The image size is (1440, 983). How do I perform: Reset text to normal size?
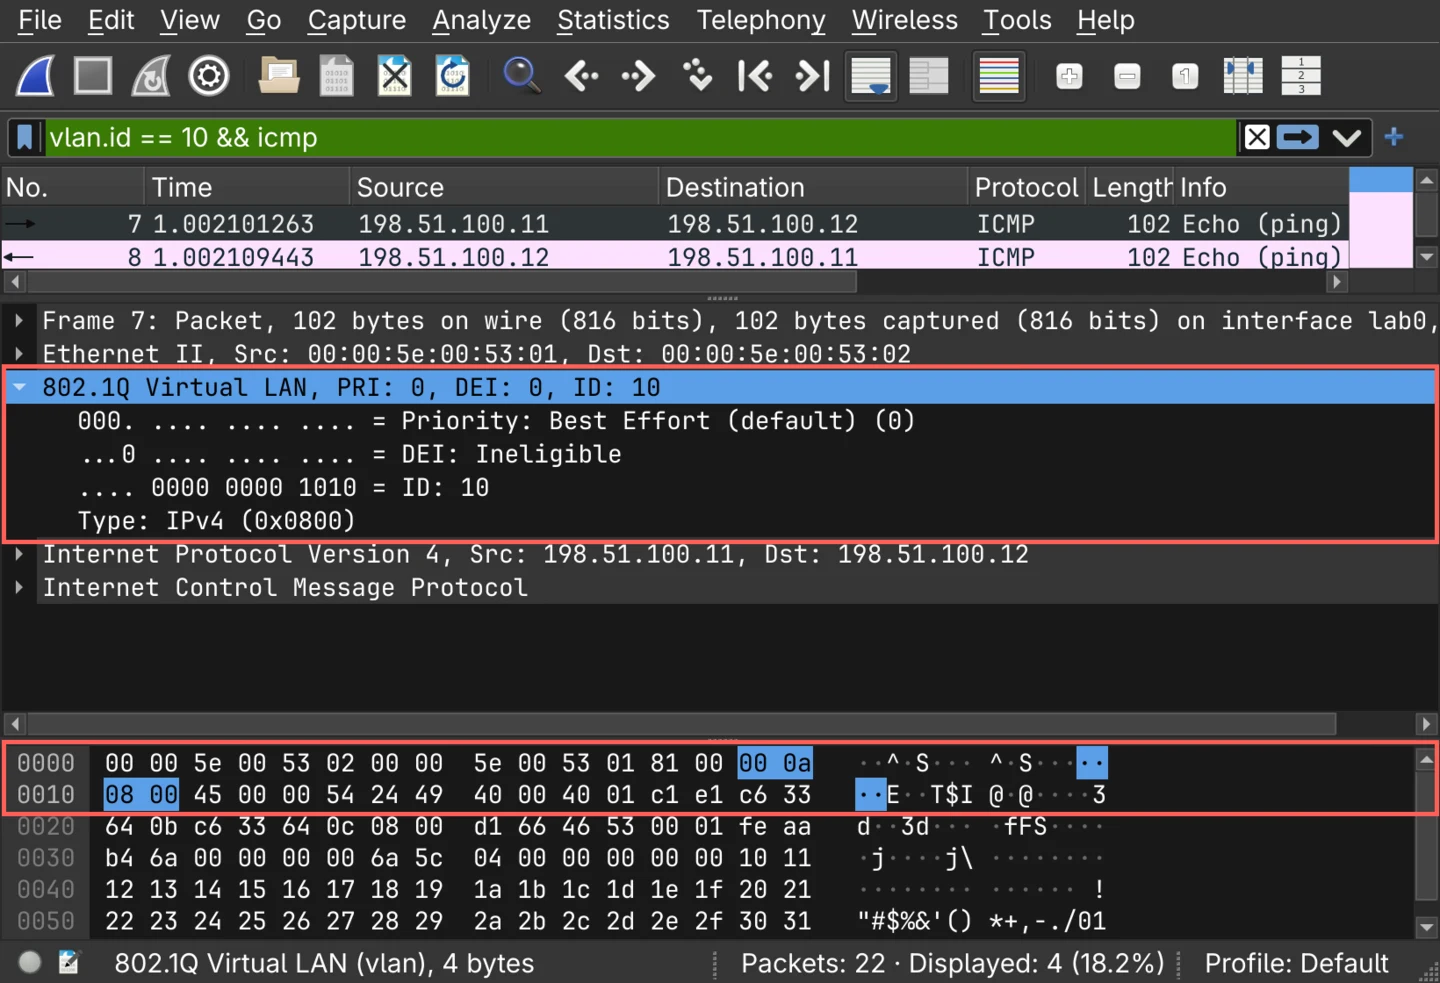(x=1185, y=76)
